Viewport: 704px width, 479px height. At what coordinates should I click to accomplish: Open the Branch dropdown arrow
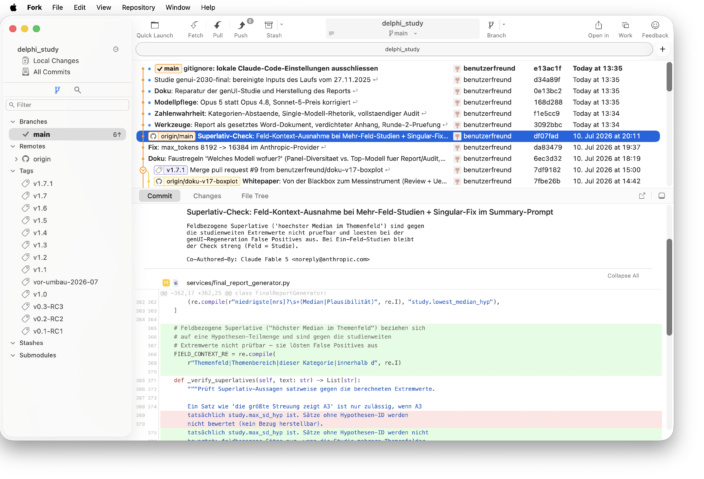pyautogui.click(x=504, y=25)
